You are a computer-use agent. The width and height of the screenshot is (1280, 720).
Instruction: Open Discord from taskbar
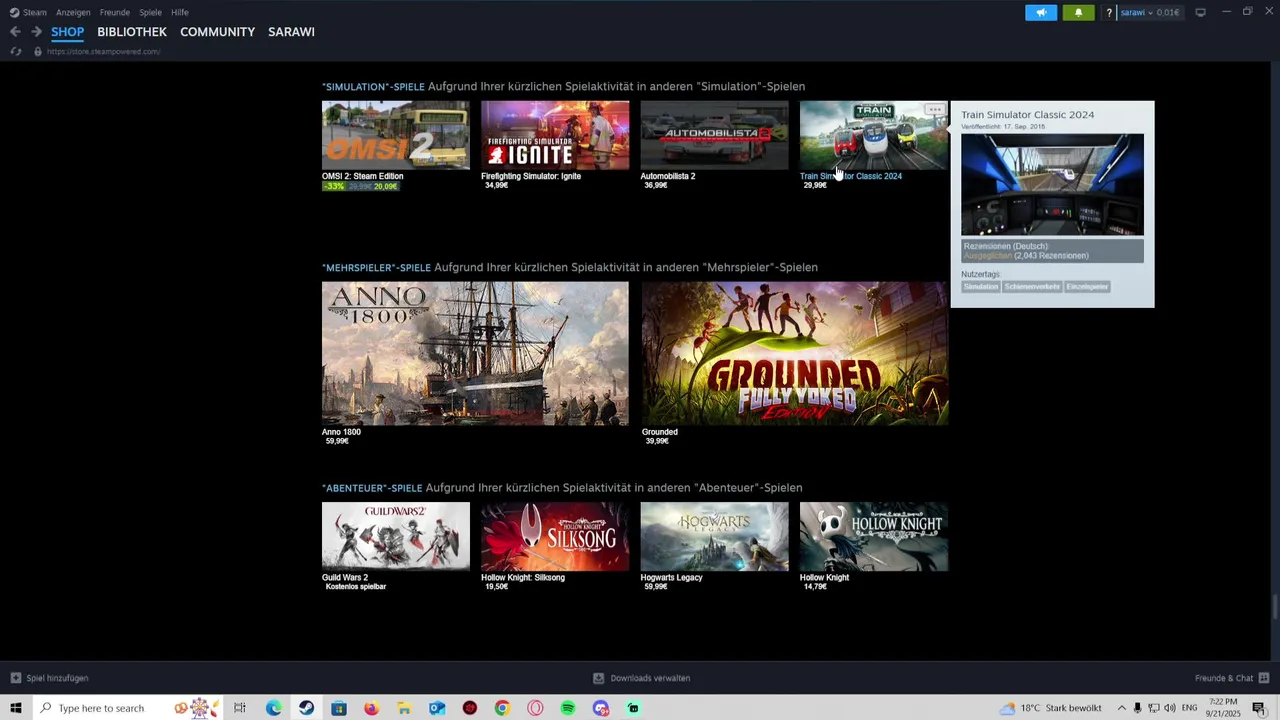600,708
